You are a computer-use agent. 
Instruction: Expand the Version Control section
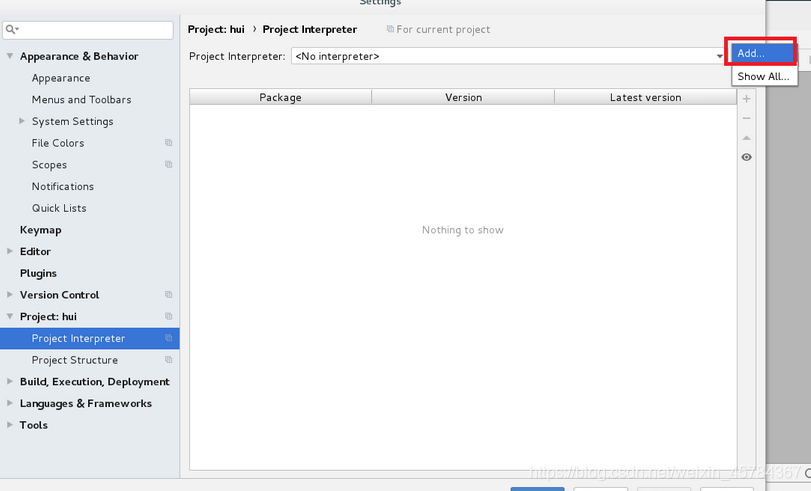pyautogui.click(x=10, y=294)
